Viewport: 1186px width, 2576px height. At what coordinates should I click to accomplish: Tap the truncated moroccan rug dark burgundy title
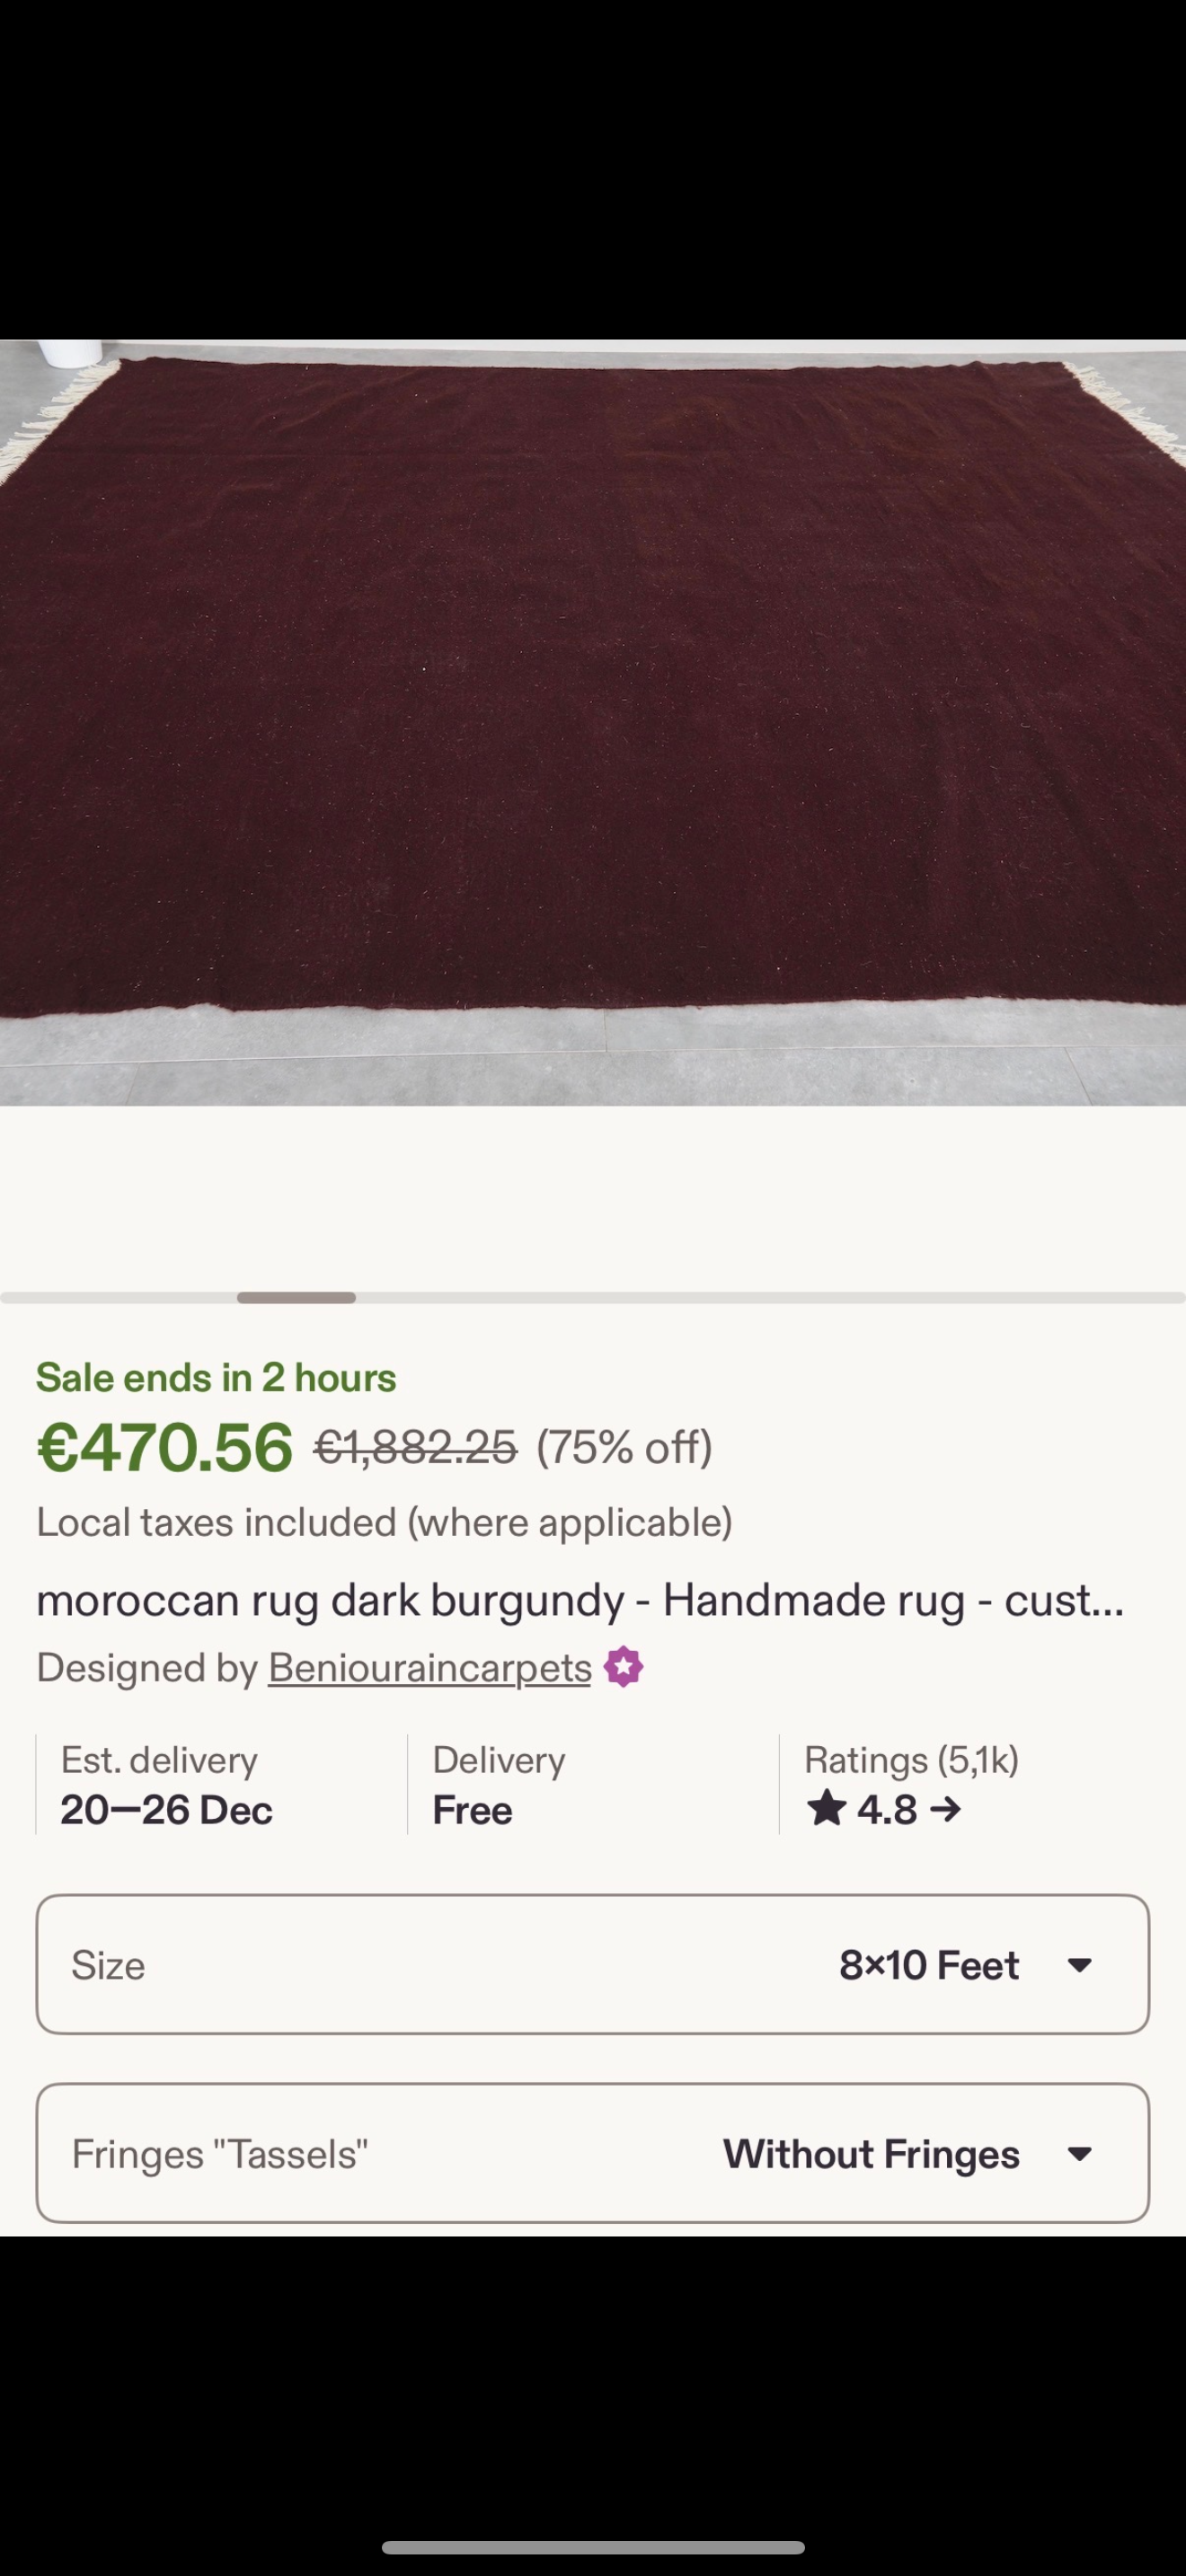tap(580, 1600)
